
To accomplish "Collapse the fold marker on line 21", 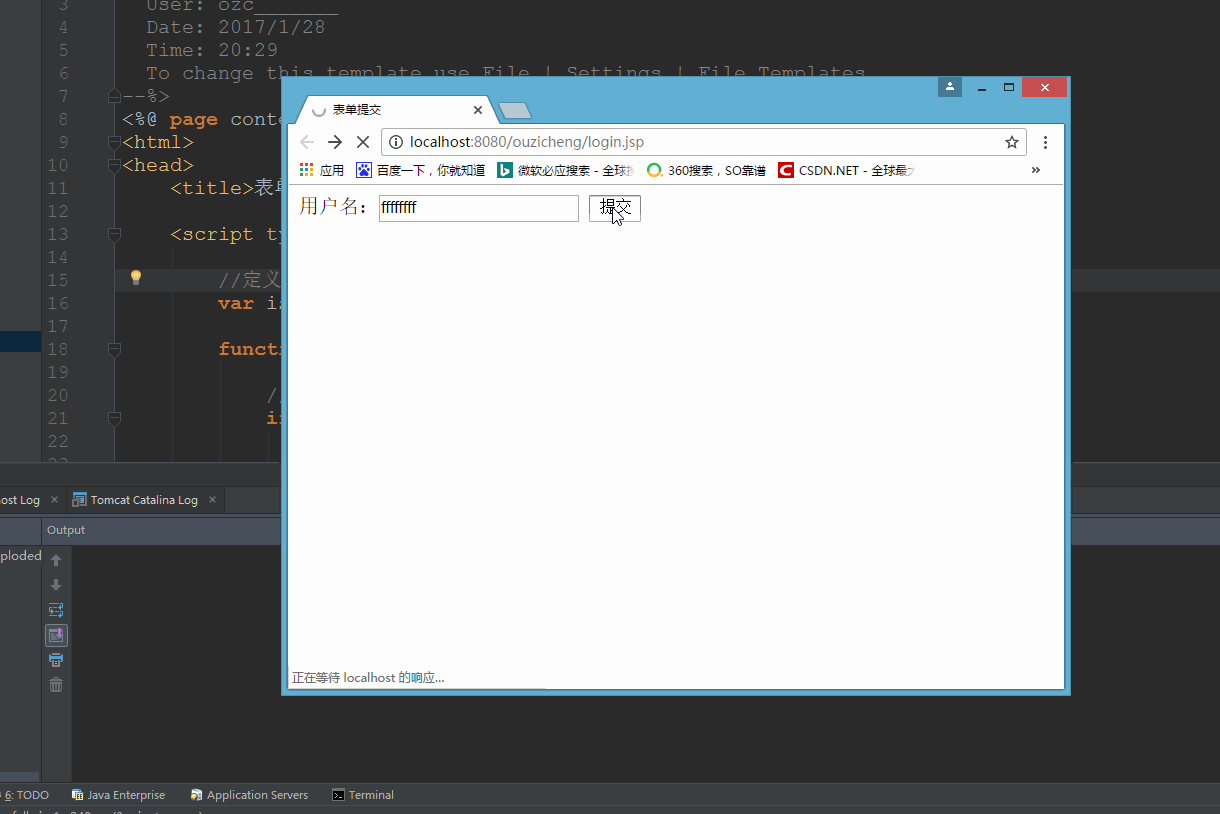I will coord(114,418).
